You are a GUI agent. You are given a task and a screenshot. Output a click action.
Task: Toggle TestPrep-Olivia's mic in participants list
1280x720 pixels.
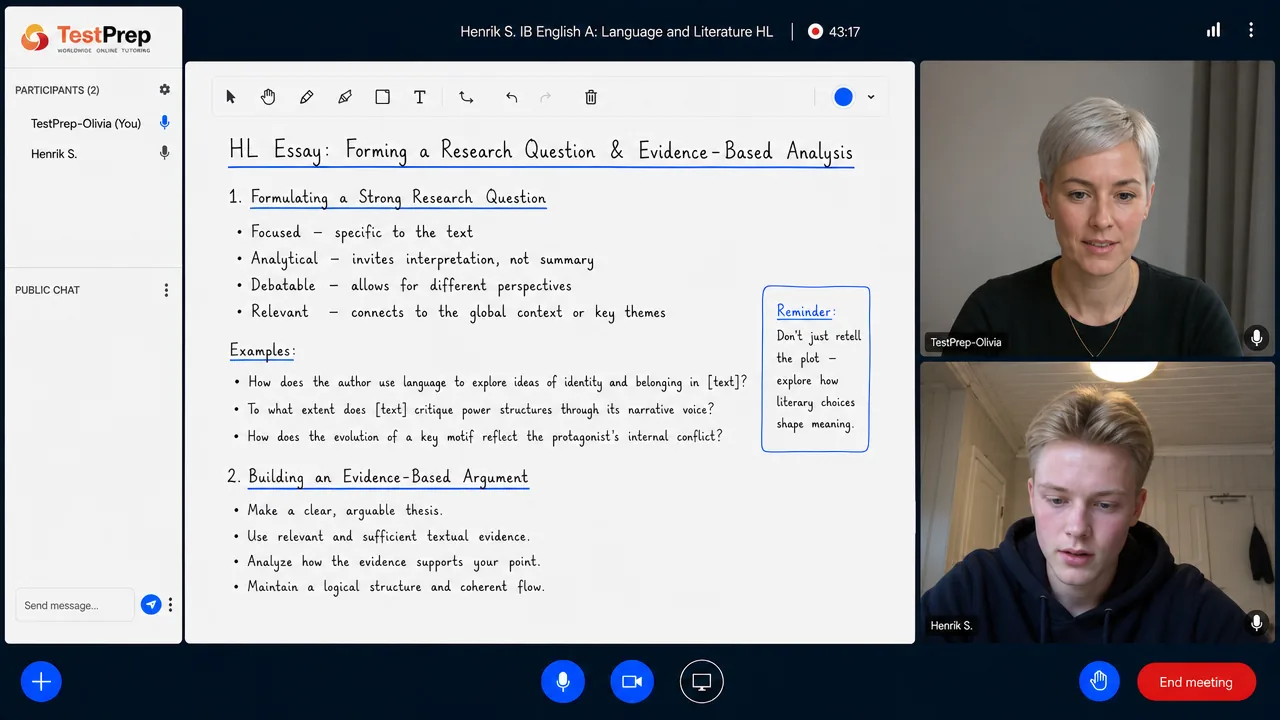click(165, 123)
